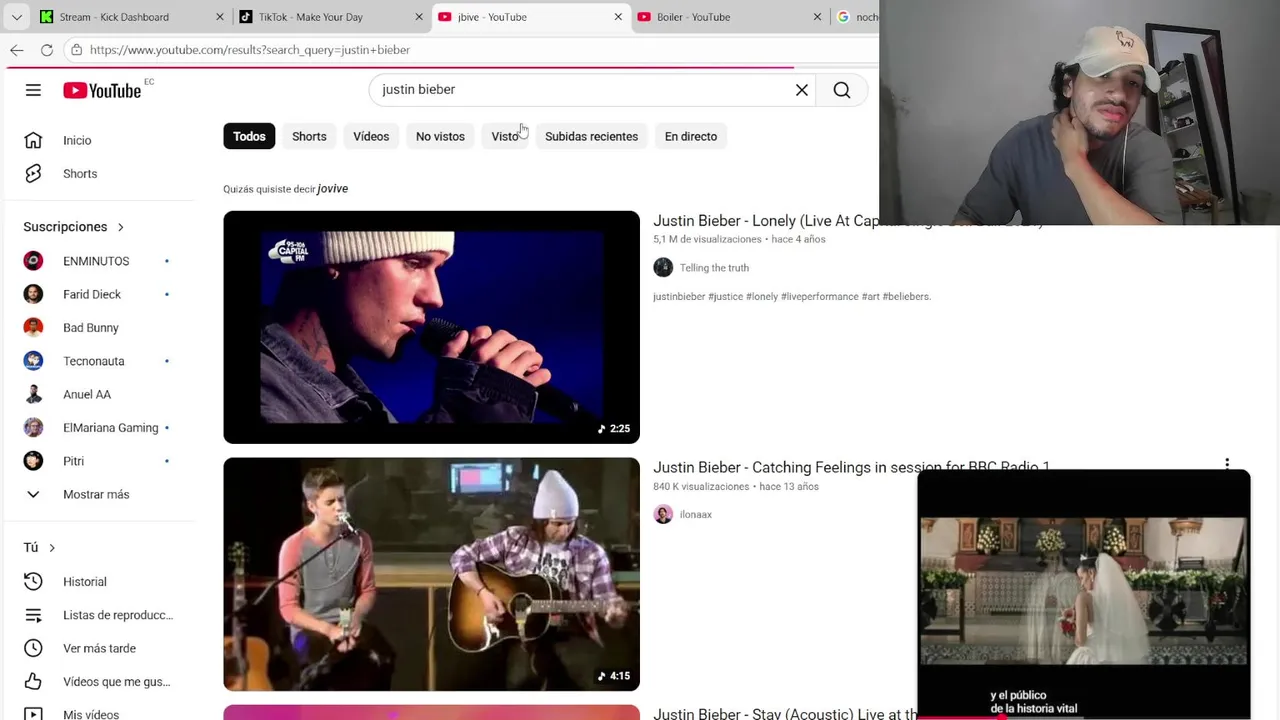Select the Subidas recientes filter chip
This screenshot has height=720, width=1280.
click(591, 136)
